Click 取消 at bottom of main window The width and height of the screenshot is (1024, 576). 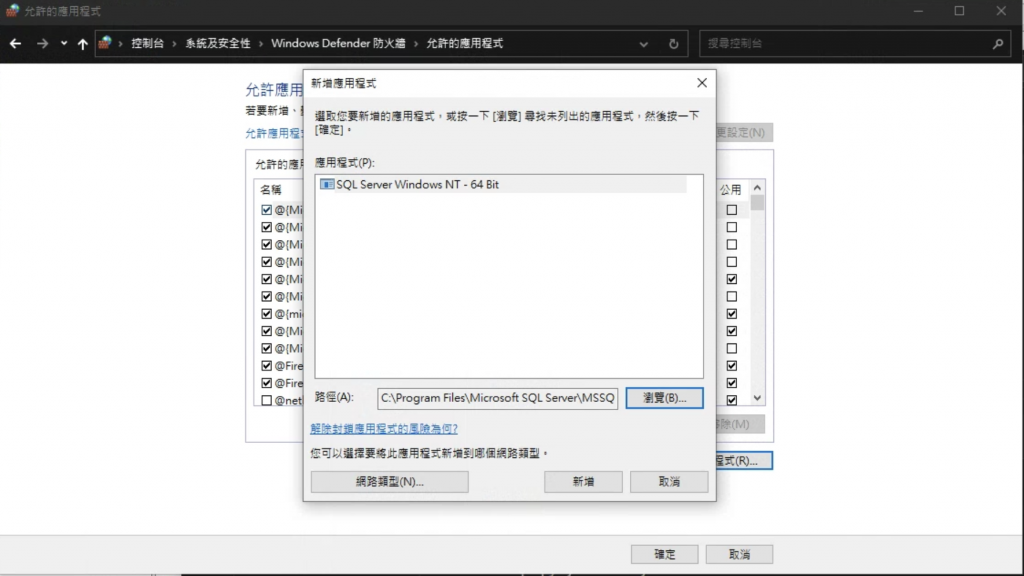(739, 554)
